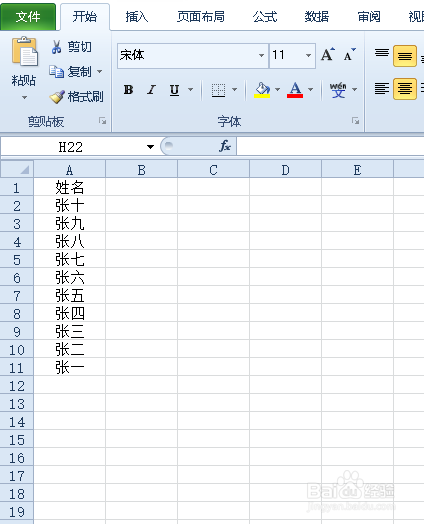424x524 pixels.
Task: Open font color dropdown arrow
Action: point(310,90)
